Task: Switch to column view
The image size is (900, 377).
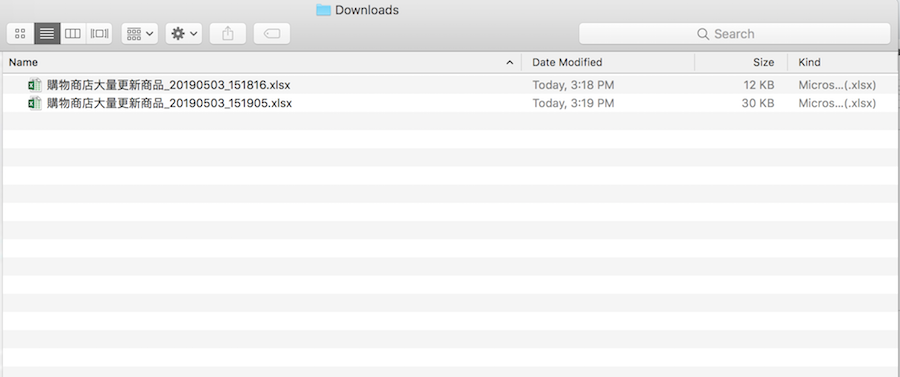Action: pyautogui.click(x=73, y=34)
